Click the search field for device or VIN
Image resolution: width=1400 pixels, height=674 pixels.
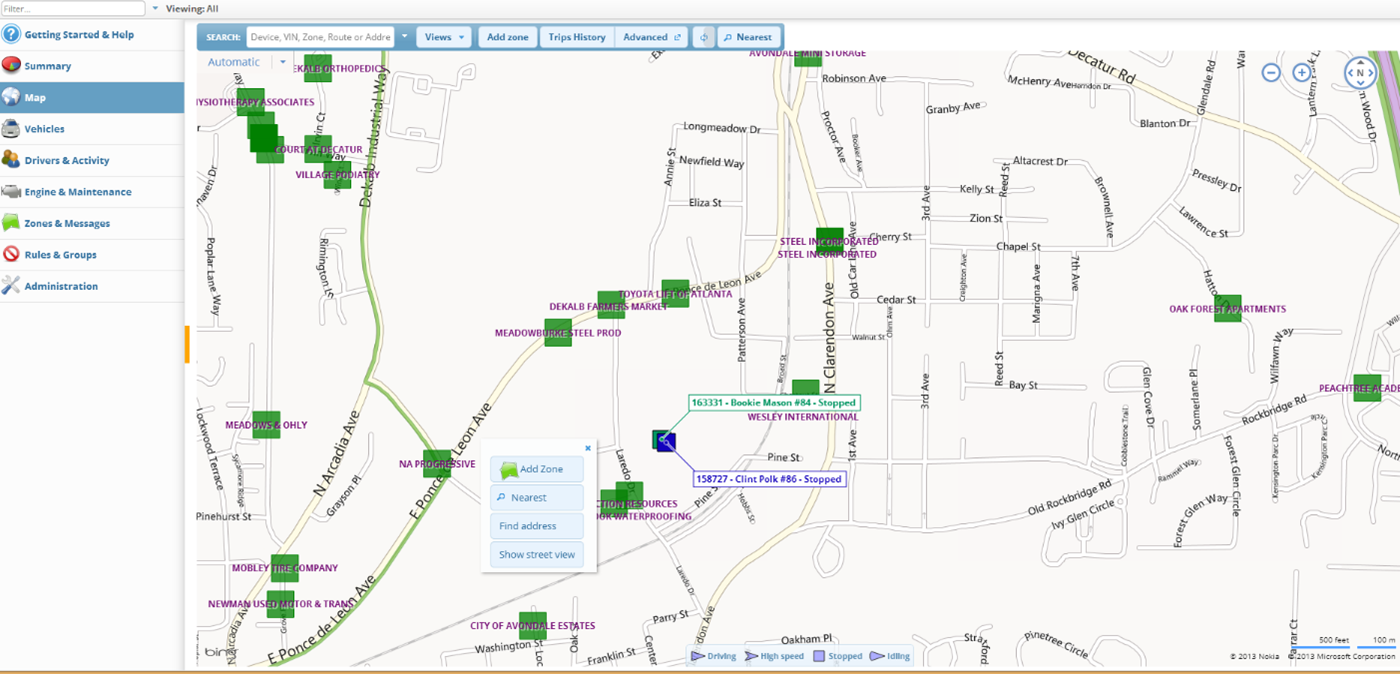click(320, 37)
